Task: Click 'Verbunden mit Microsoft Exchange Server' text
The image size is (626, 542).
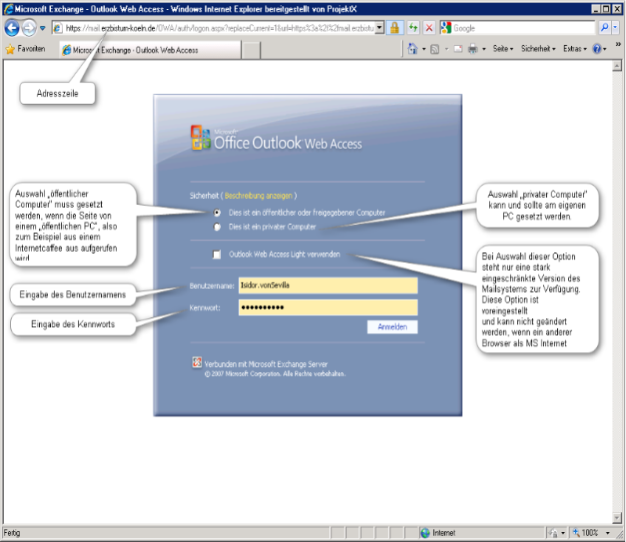Action: point(266,364)
